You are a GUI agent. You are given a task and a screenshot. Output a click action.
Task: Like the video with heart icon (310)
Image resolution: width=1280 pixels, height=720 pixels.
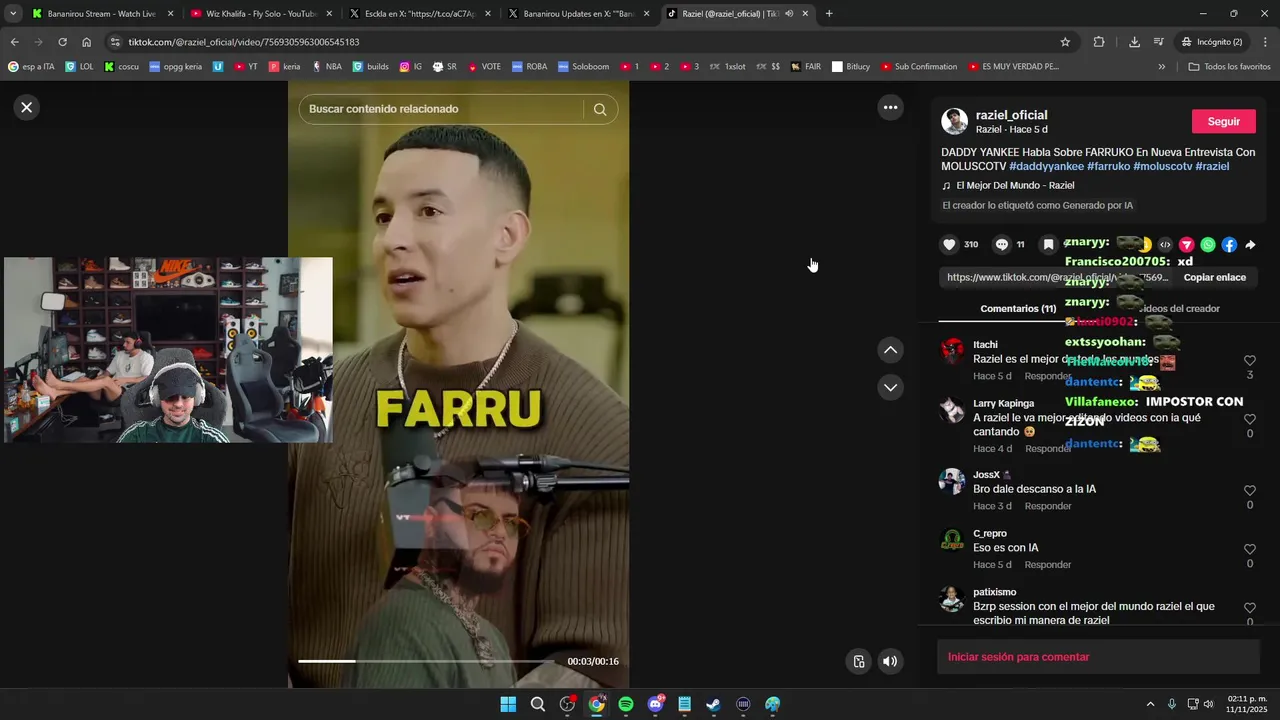pyautogui.click(x=949, y=244)
